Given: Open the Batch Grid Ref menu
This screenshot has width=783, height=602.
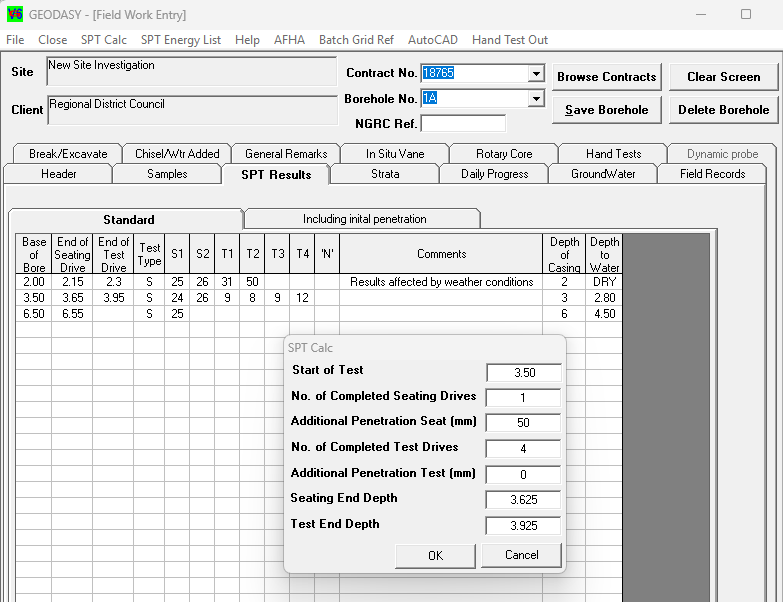Looking at the screenshot, I should [356, 40].
